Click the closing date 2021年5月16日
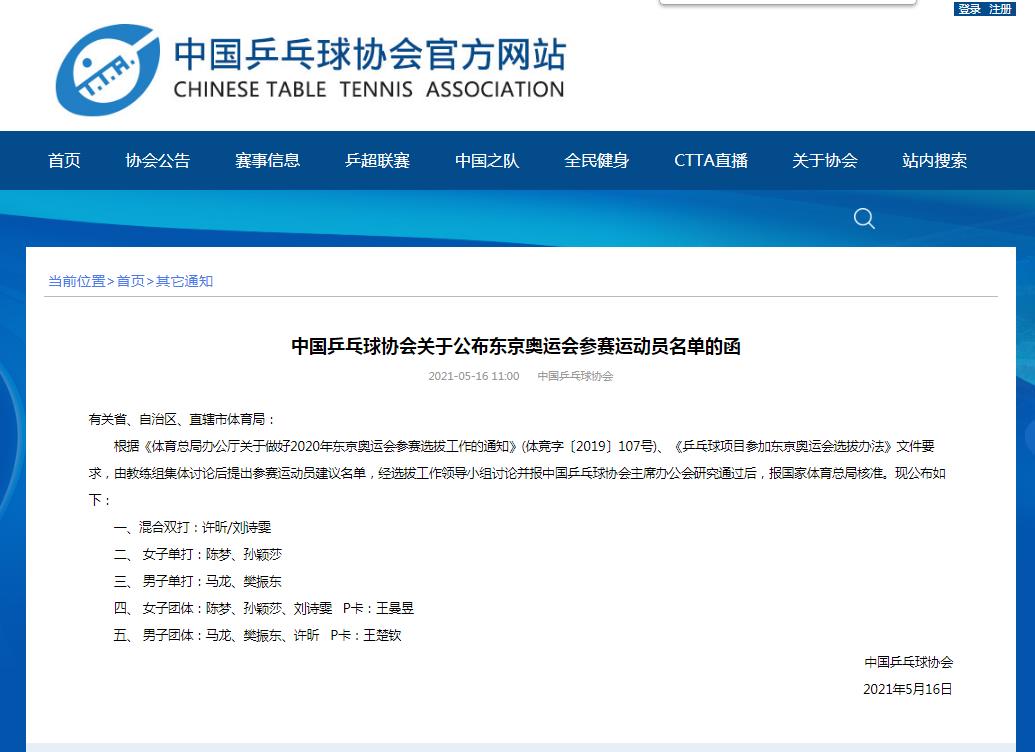 pos(908,689)
